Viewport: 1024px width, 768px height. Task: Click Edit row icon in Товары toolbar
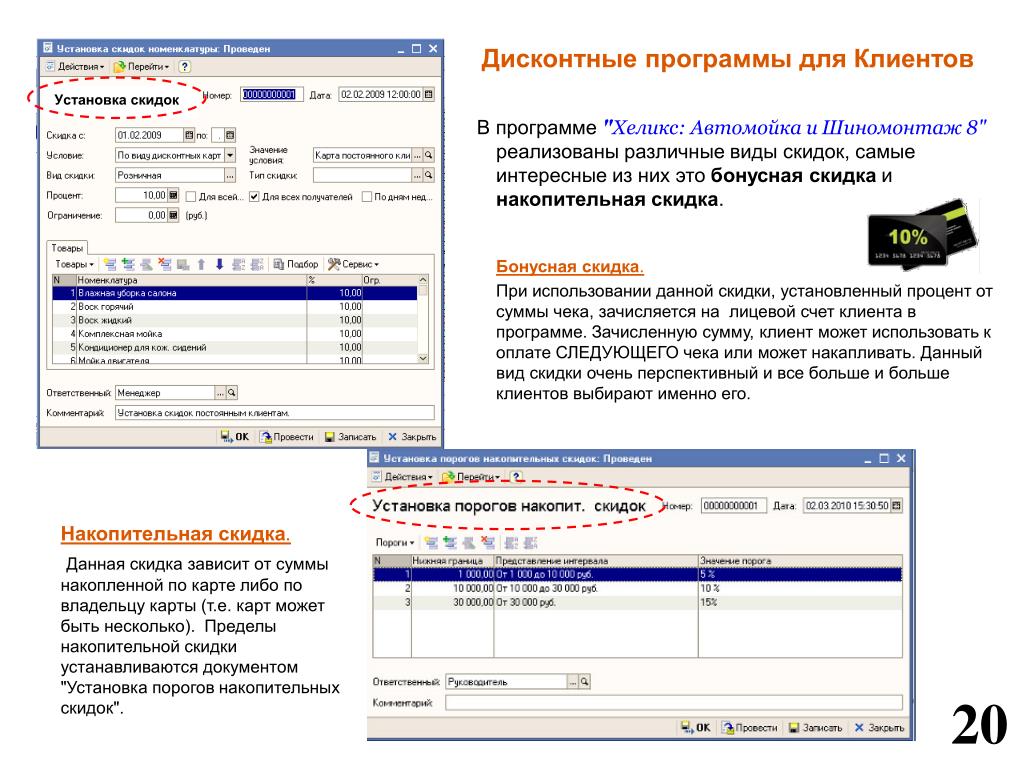point(146,264)
